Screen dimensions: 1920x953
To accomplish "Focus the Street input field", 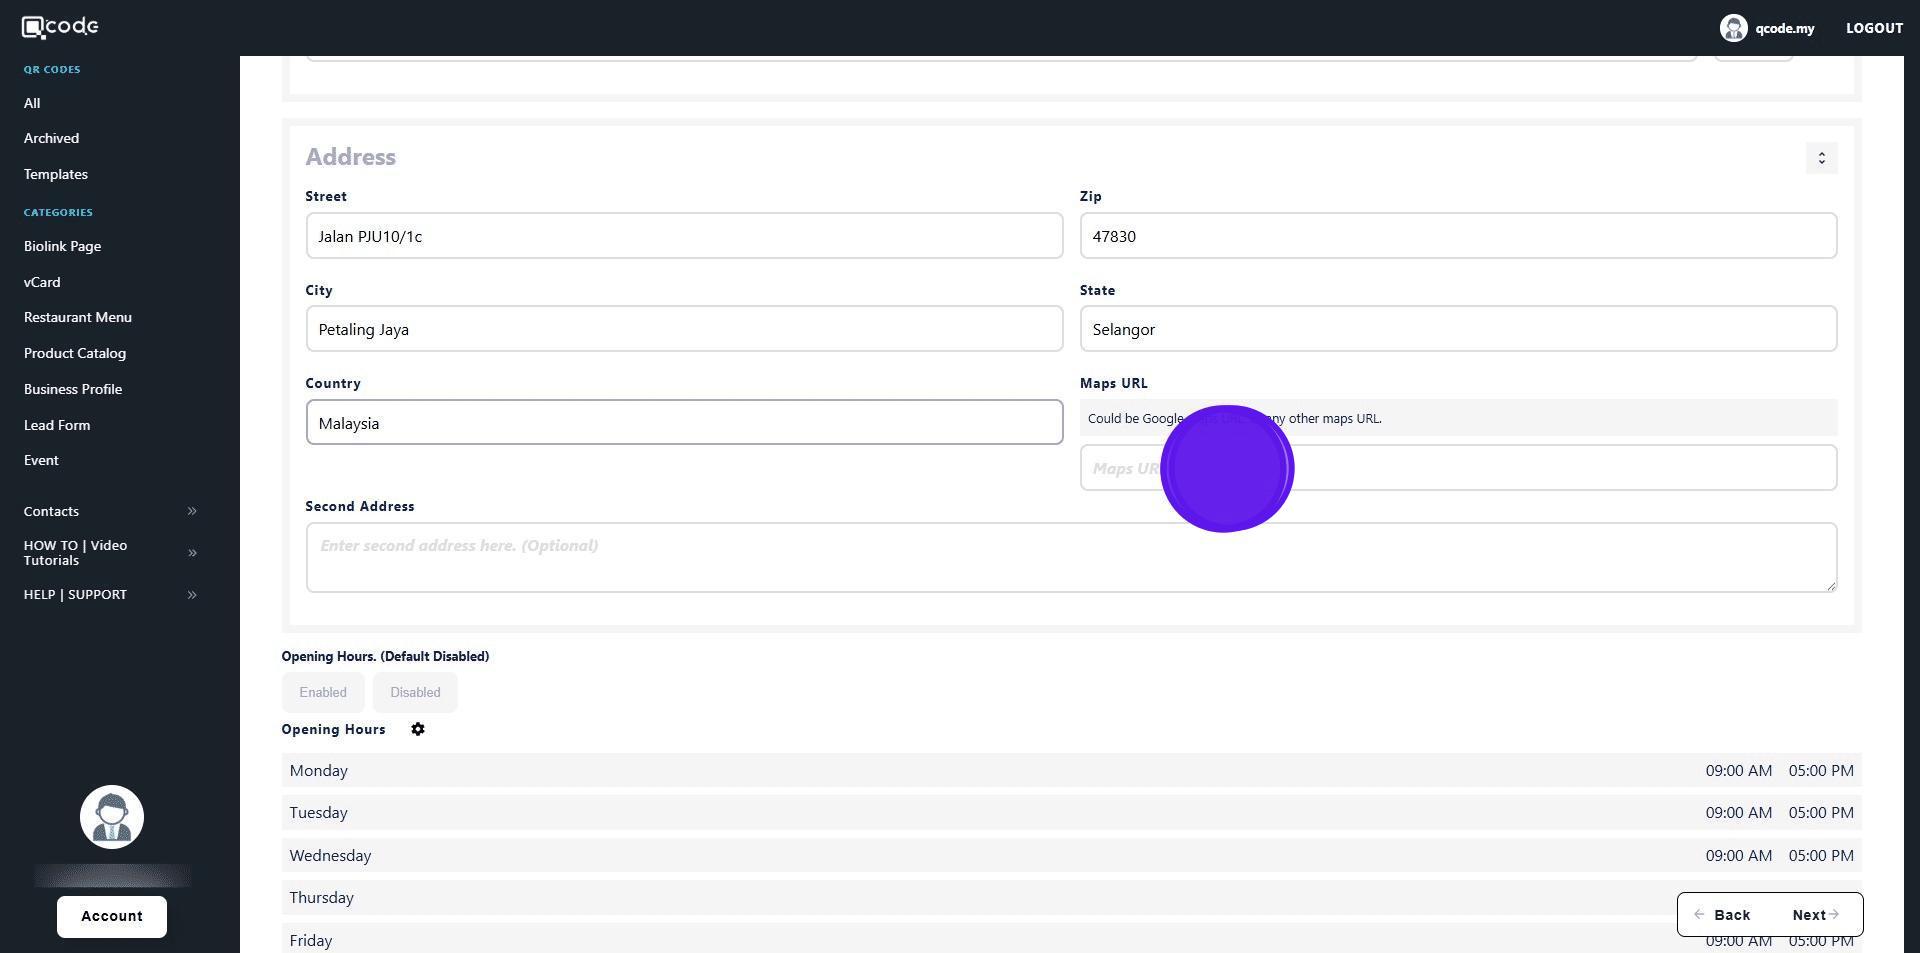I will coord(684,236).
